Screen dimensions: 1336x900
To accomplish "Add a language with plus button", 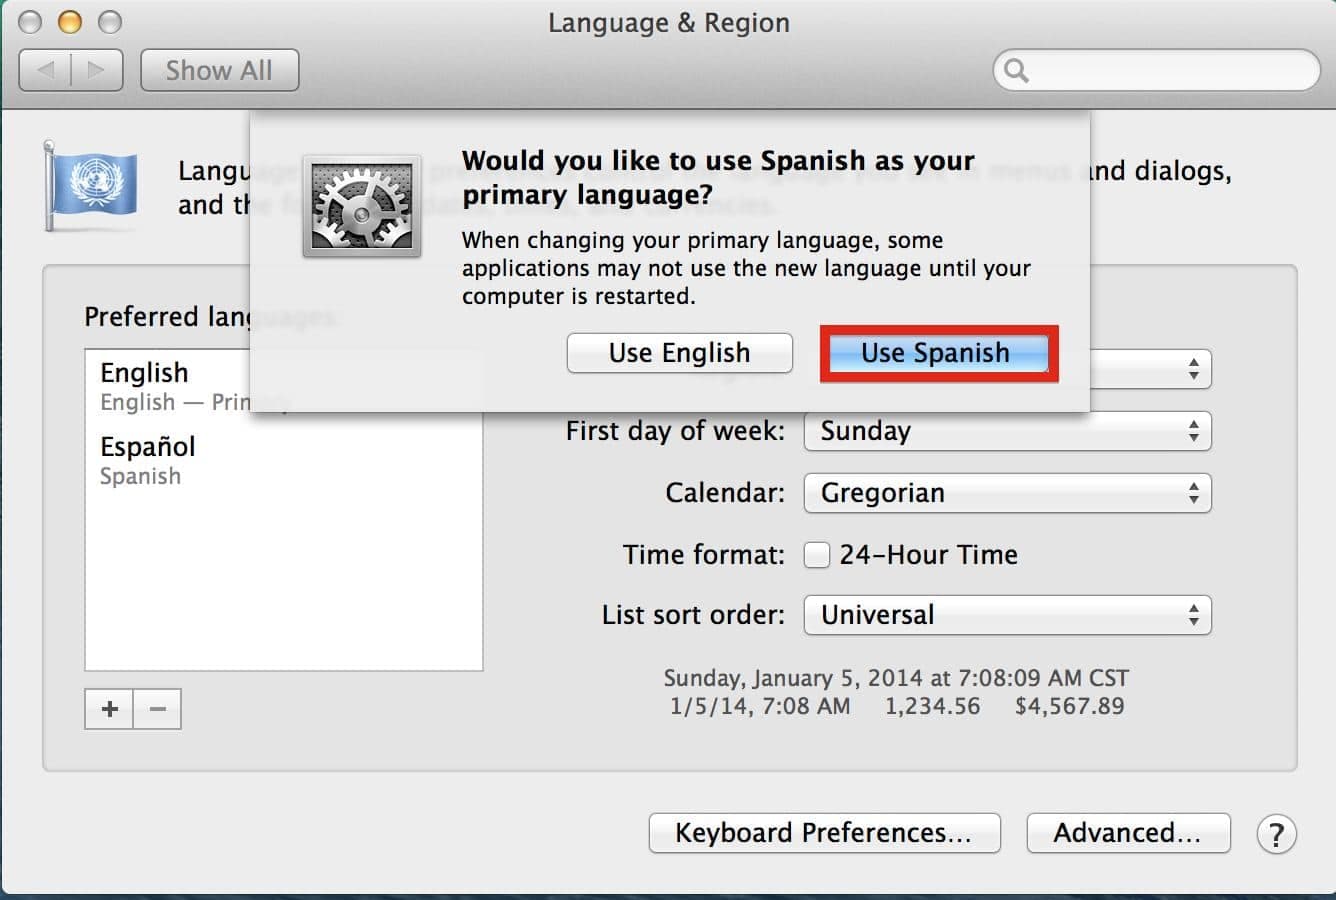I will (x=109, y=709).
